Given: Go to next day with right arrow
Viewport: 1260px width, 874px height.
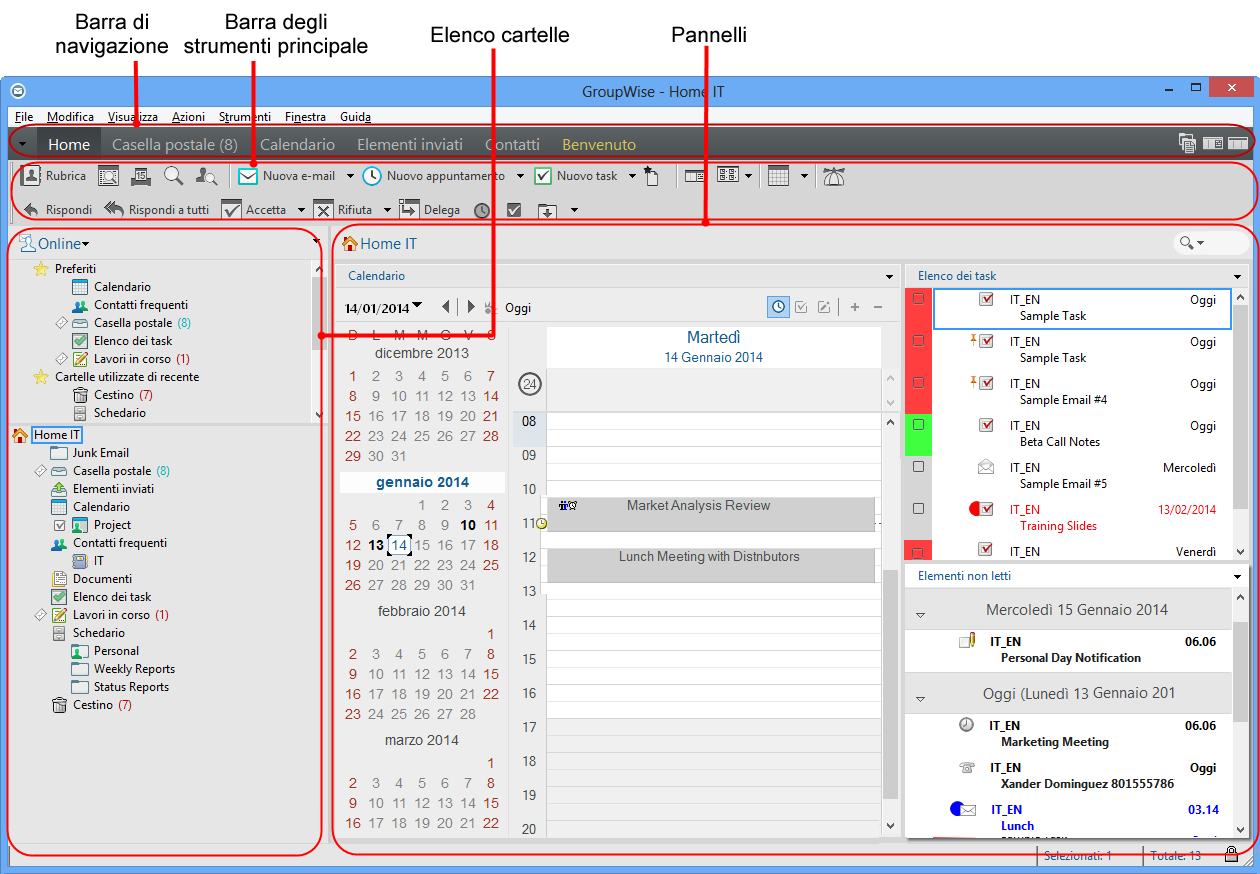Looking at the screenshot, I should (471, 307).
